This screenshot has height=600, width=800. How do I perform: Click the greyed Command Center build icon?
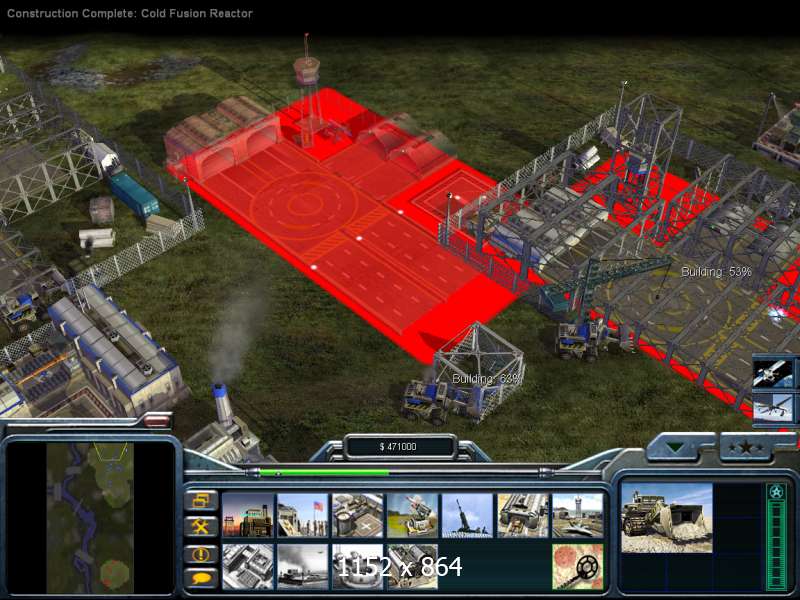247,566
